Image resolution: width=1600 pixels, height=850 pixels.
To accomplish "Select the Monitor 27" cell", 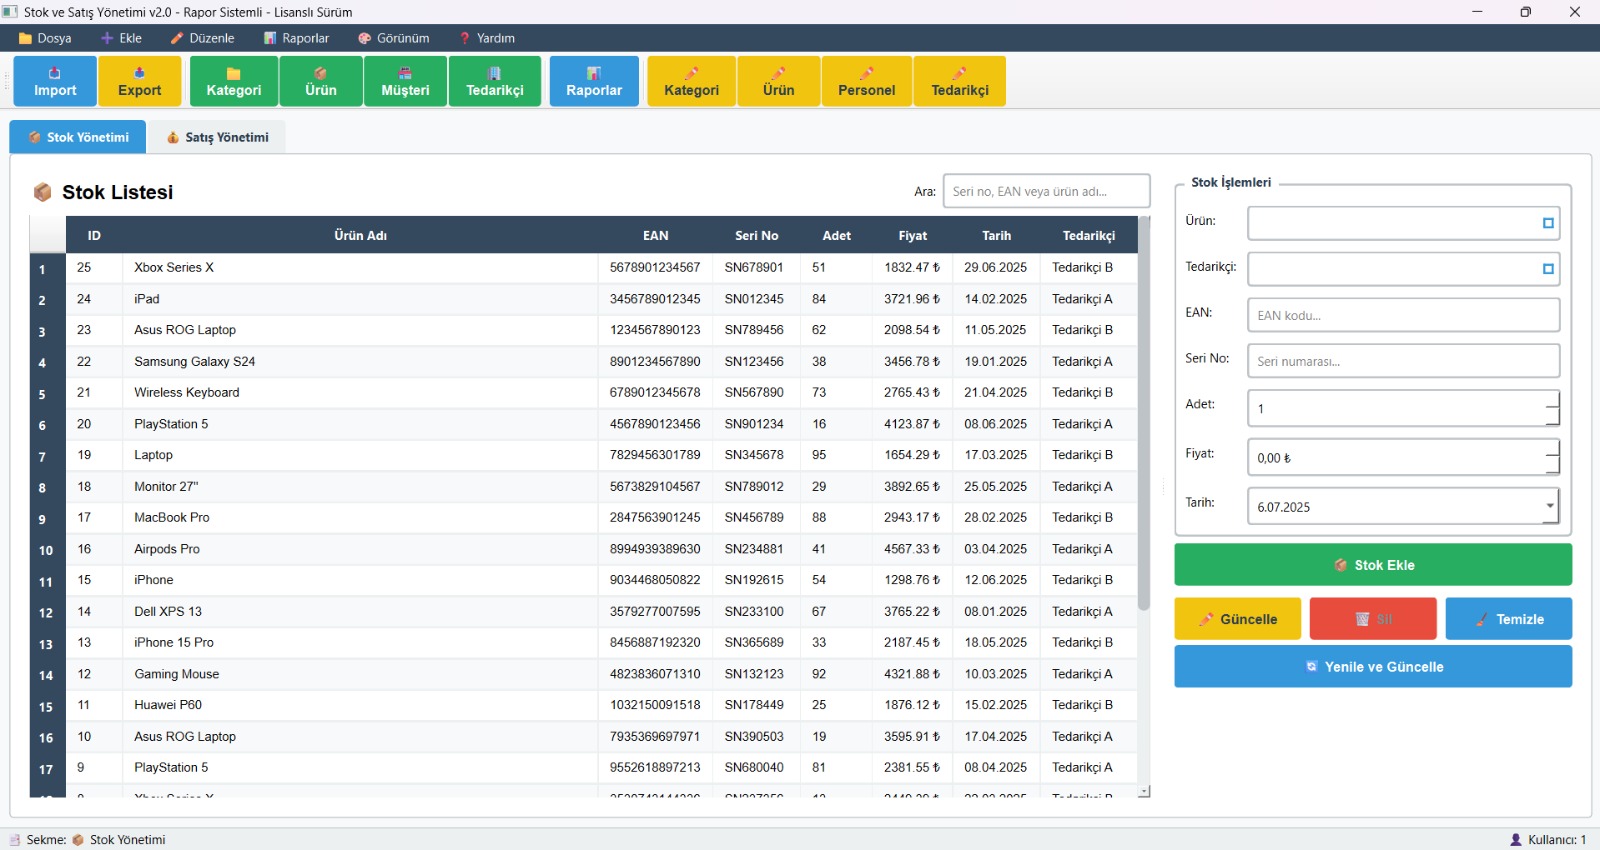I will click(360, 487).
